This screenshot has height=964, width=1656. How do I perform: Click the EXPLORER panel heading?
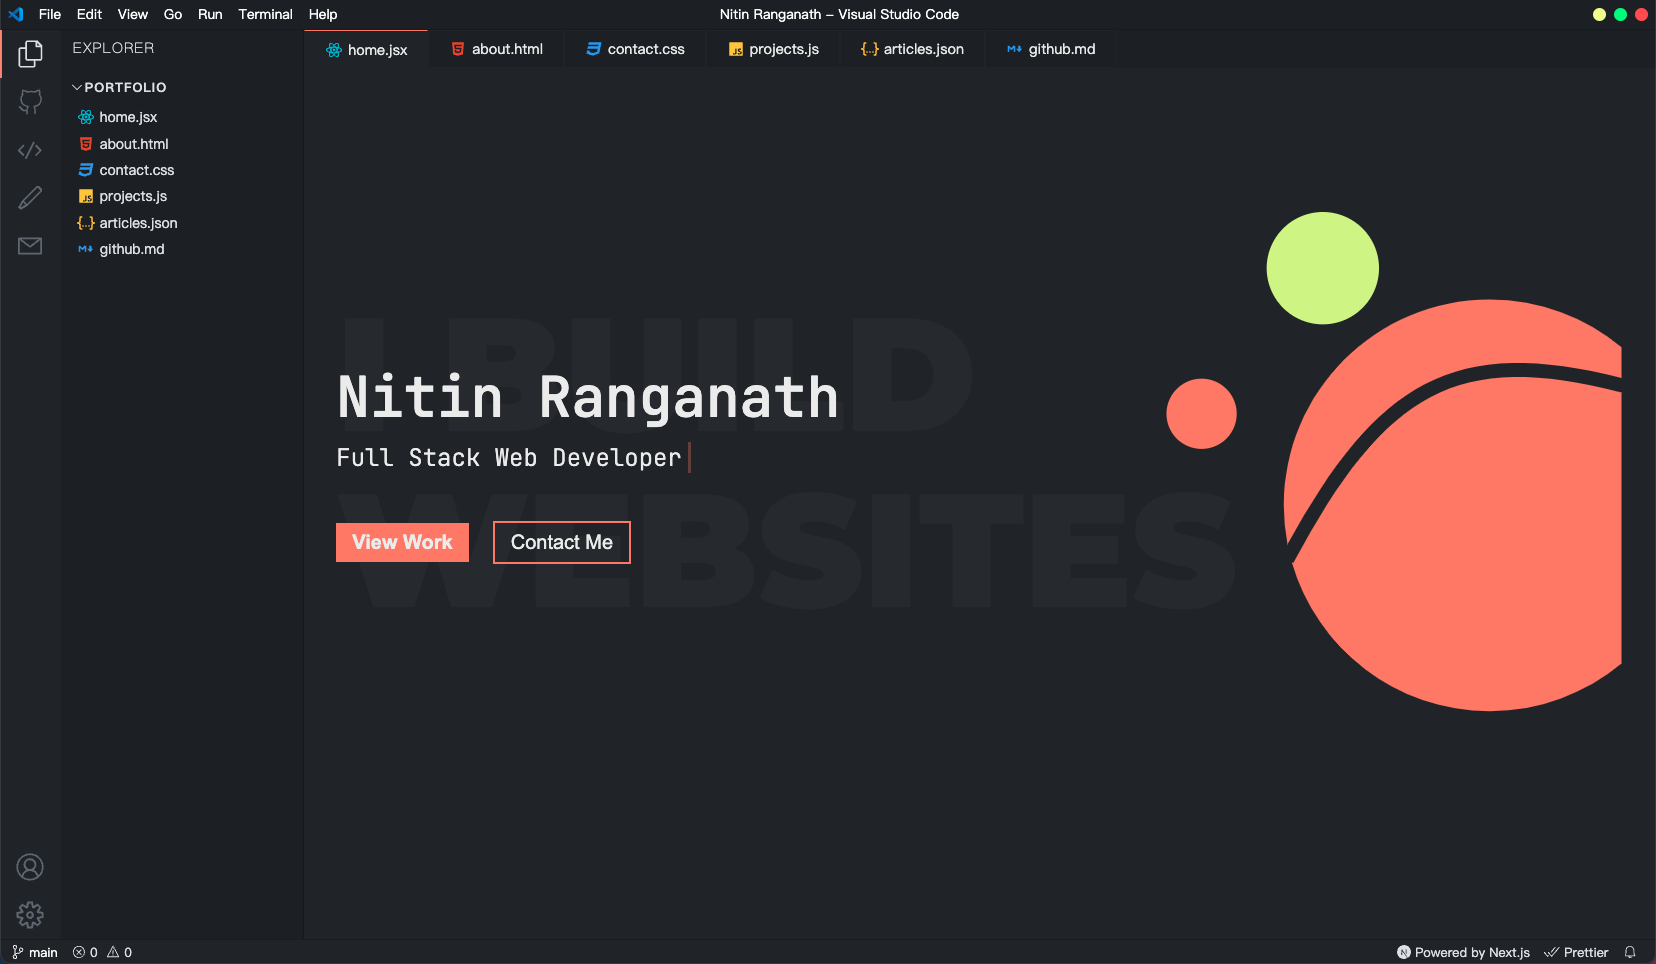click(113, 48)
